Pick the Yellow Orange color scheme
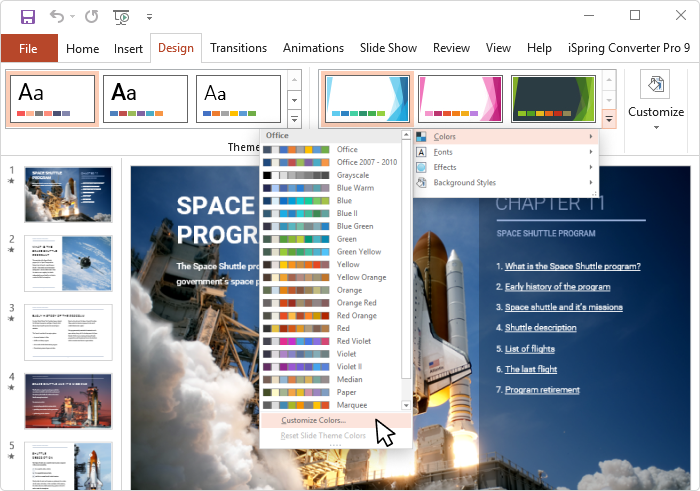Screen dimensions: 700x491 pos(330,277)
